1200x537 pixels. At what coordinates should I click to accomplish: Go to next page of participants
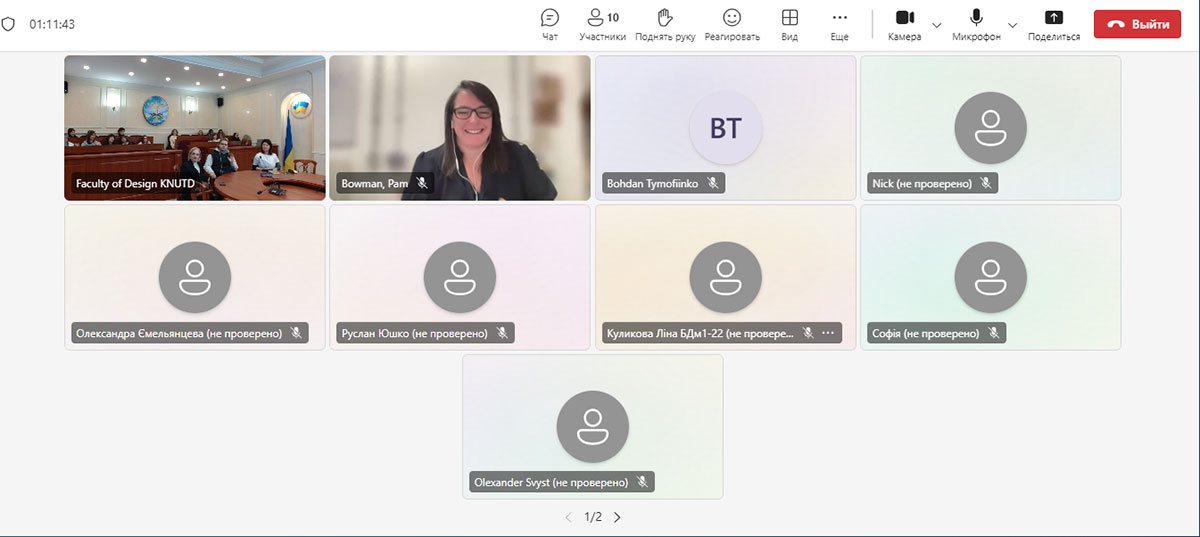617,517
